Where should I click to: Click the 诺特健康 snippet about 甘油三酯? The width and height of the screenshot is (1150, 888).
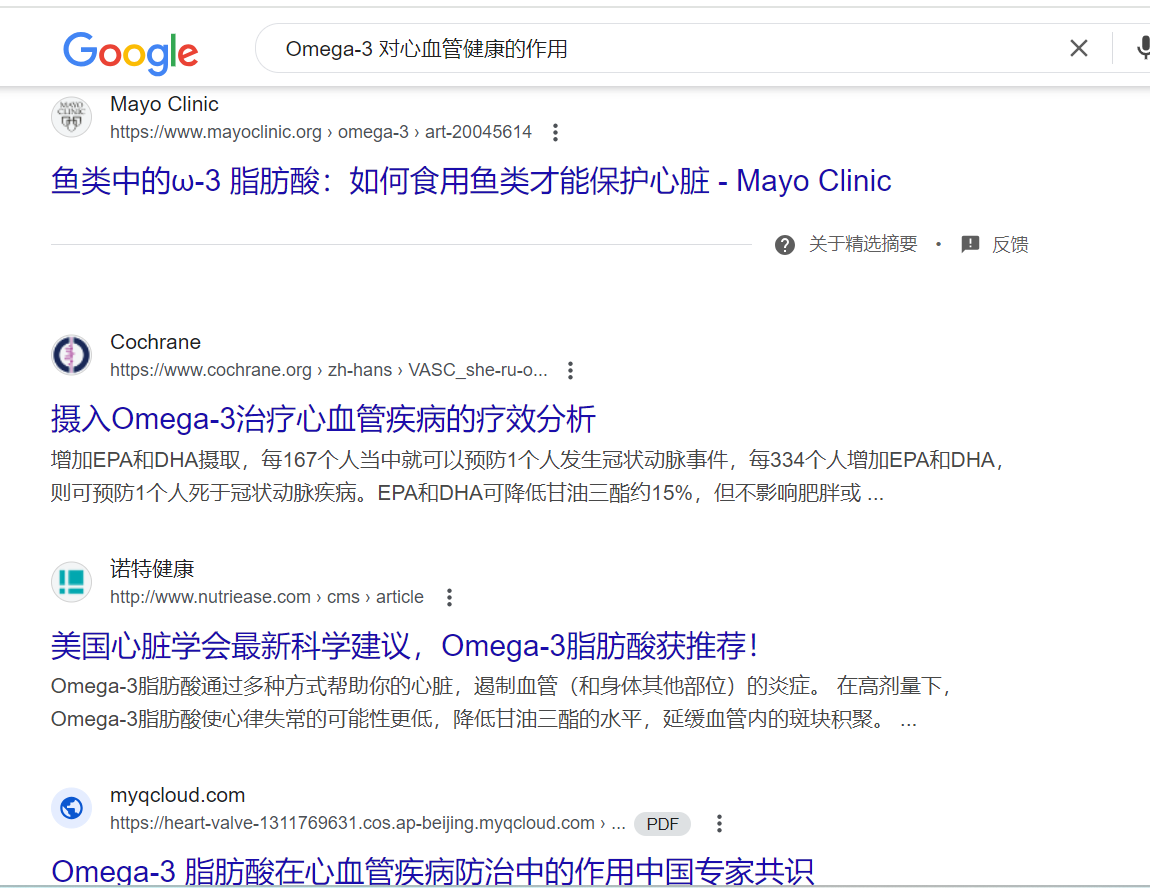pyautogui.click(x=502, y=702)
